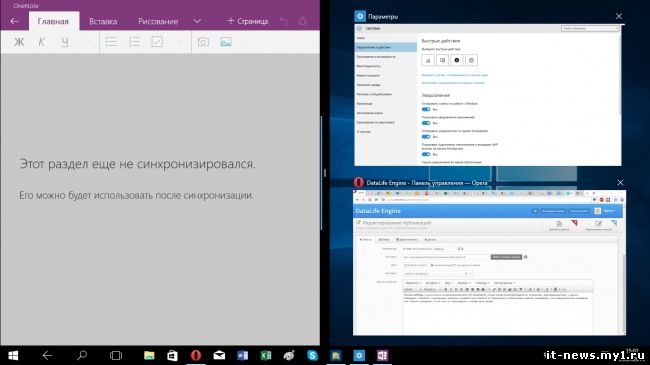Screen dimensions: 650x365
Task: Toggle Windows tips notifications switch
Action: point(426,110)
